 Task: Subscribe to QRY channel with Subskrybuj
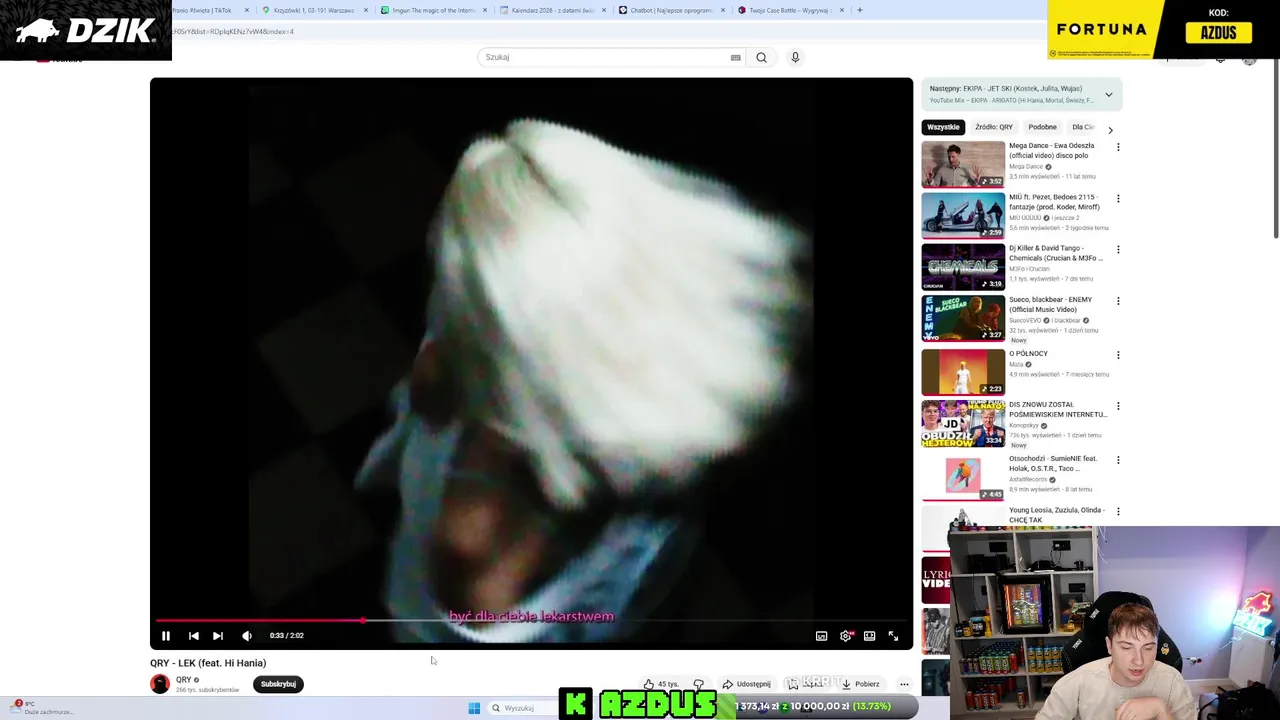coord(278,684)
